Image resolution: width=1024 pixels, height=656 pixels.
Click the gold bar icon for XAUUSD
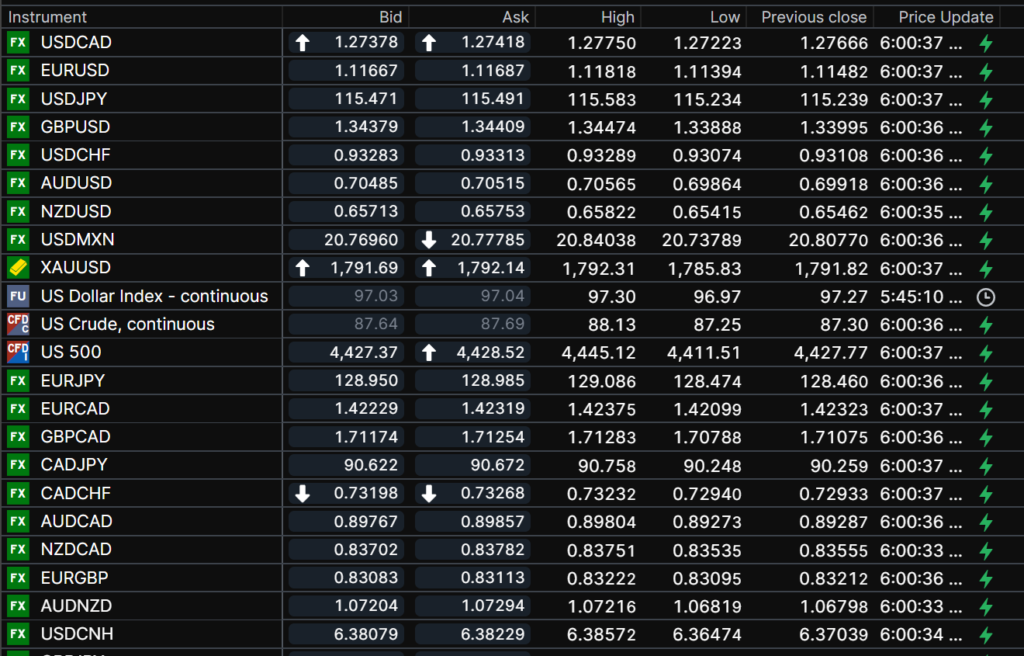click(x=18, y=268)
